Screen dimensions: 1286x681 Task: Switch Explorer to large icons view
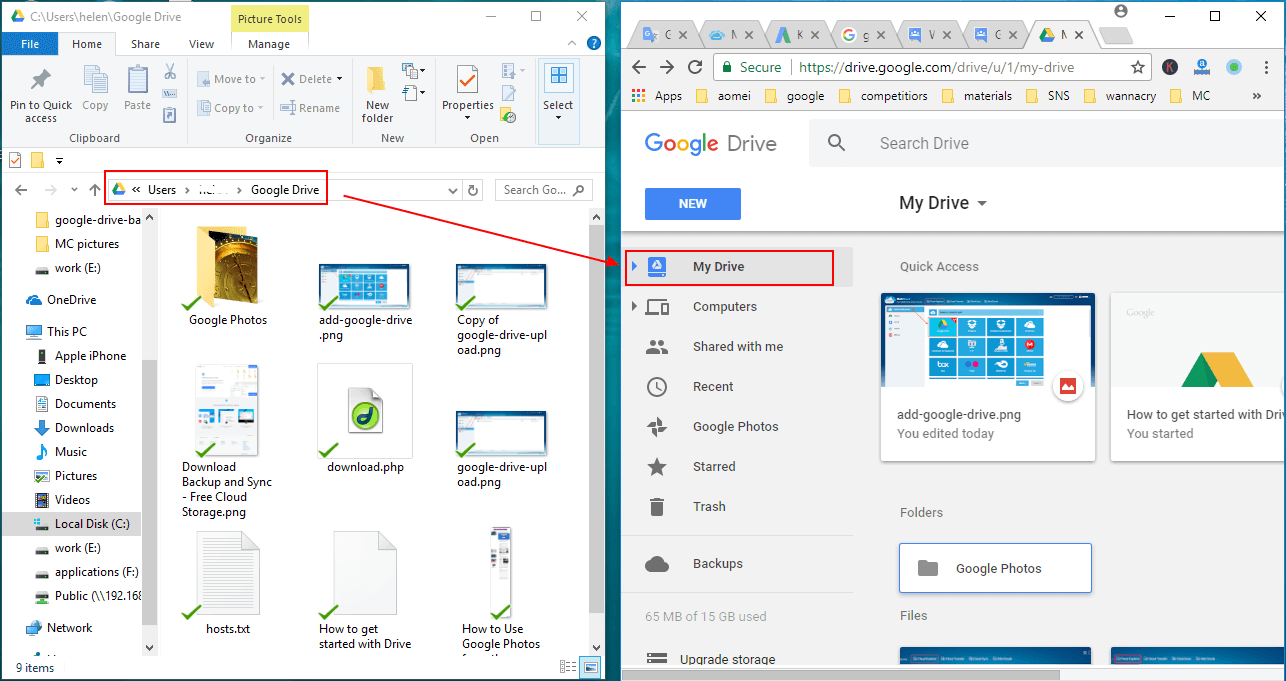[x=590, y=667]
